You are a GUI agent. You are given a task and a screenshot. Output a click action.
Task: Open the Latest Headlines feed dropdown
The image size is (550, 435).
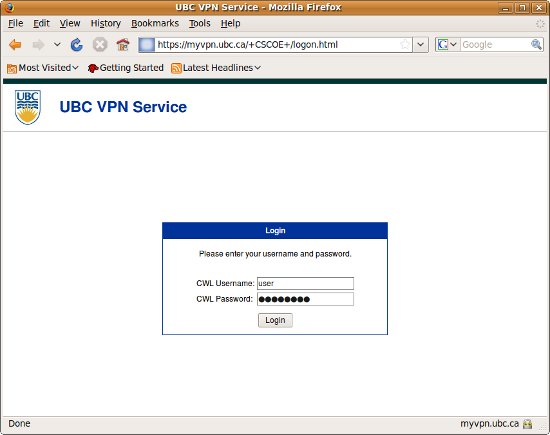tap(216, 68)
